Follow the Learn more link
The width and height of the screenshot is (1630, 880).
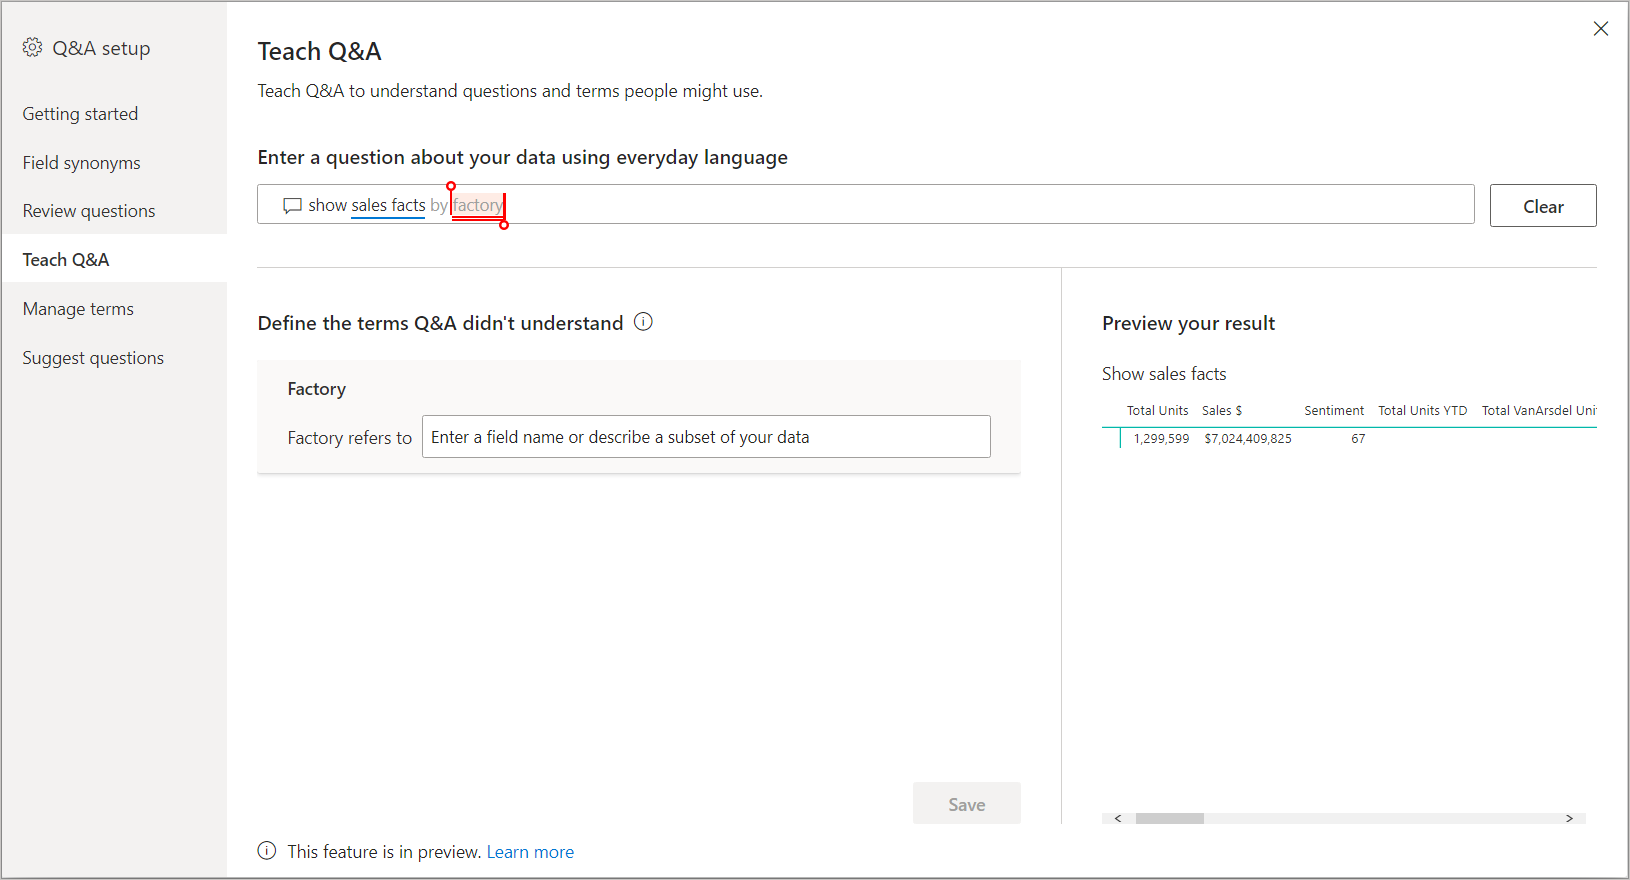click(x=530, y=852)
